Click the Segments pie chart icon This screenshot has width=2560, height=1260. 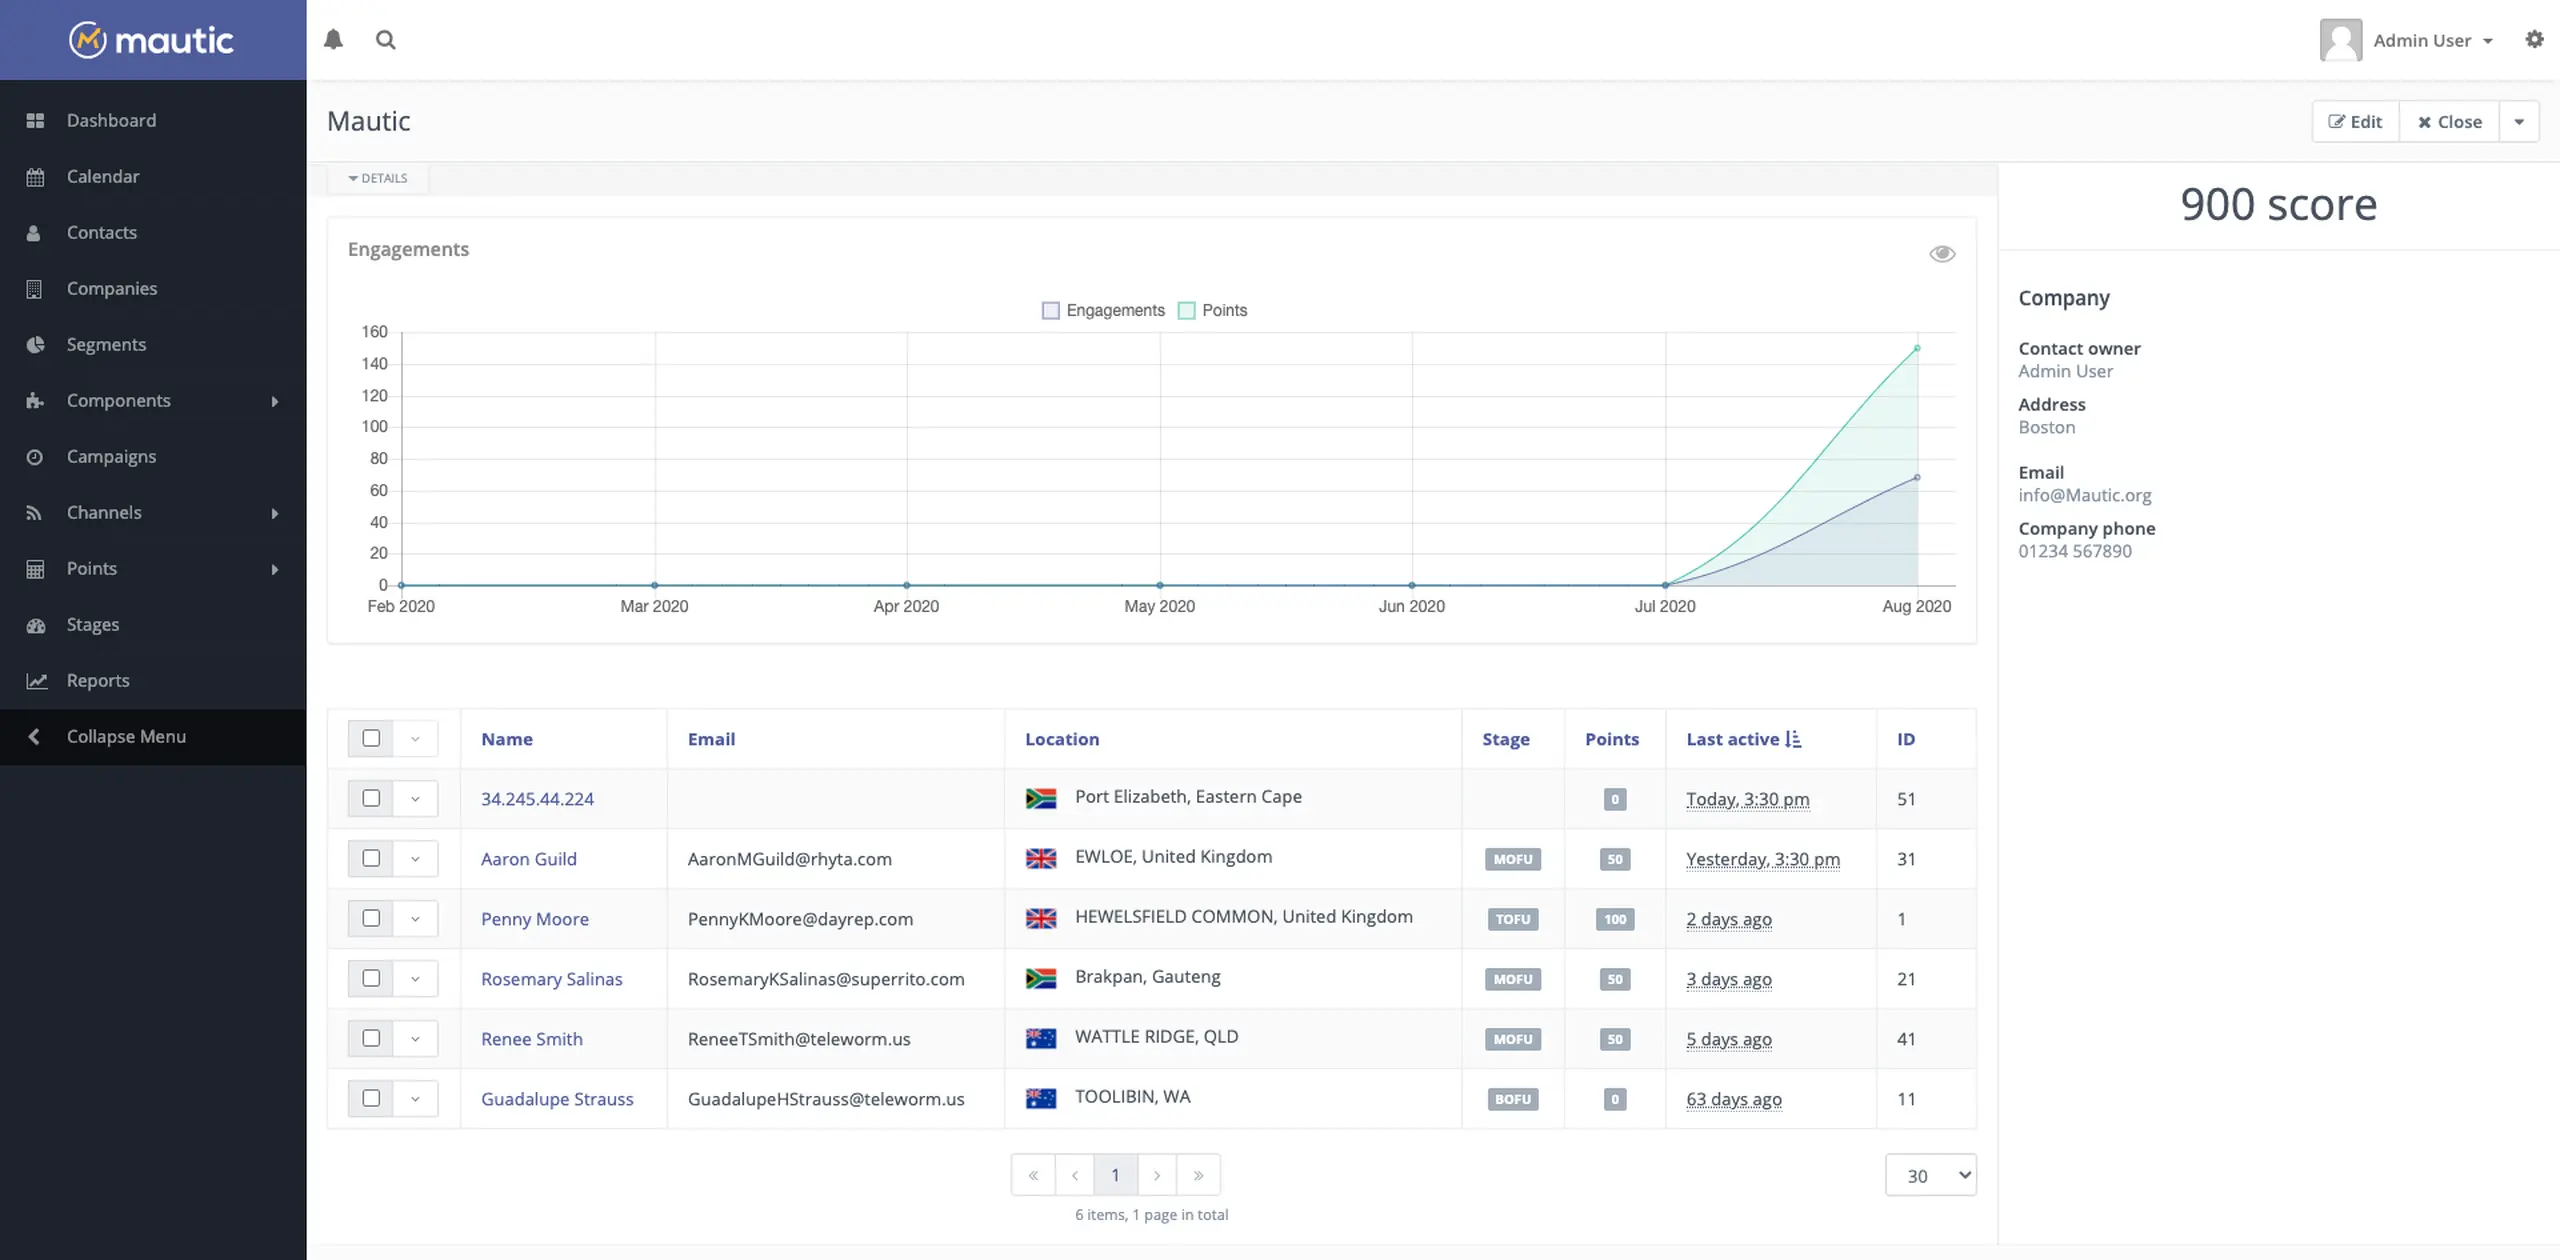(35, 344)
